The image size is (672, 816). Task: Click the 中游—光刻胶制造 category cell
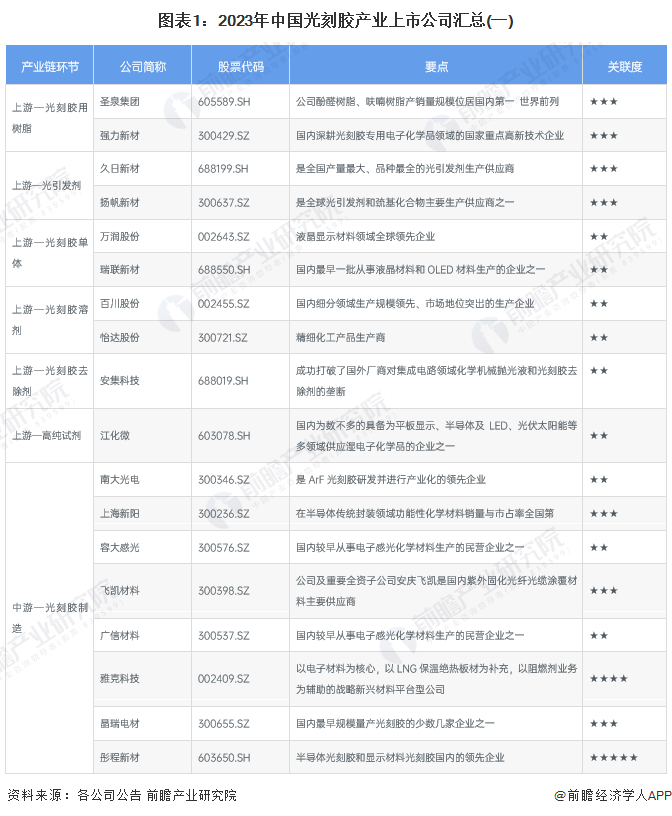pyautogui.click(x=49, y=617)
